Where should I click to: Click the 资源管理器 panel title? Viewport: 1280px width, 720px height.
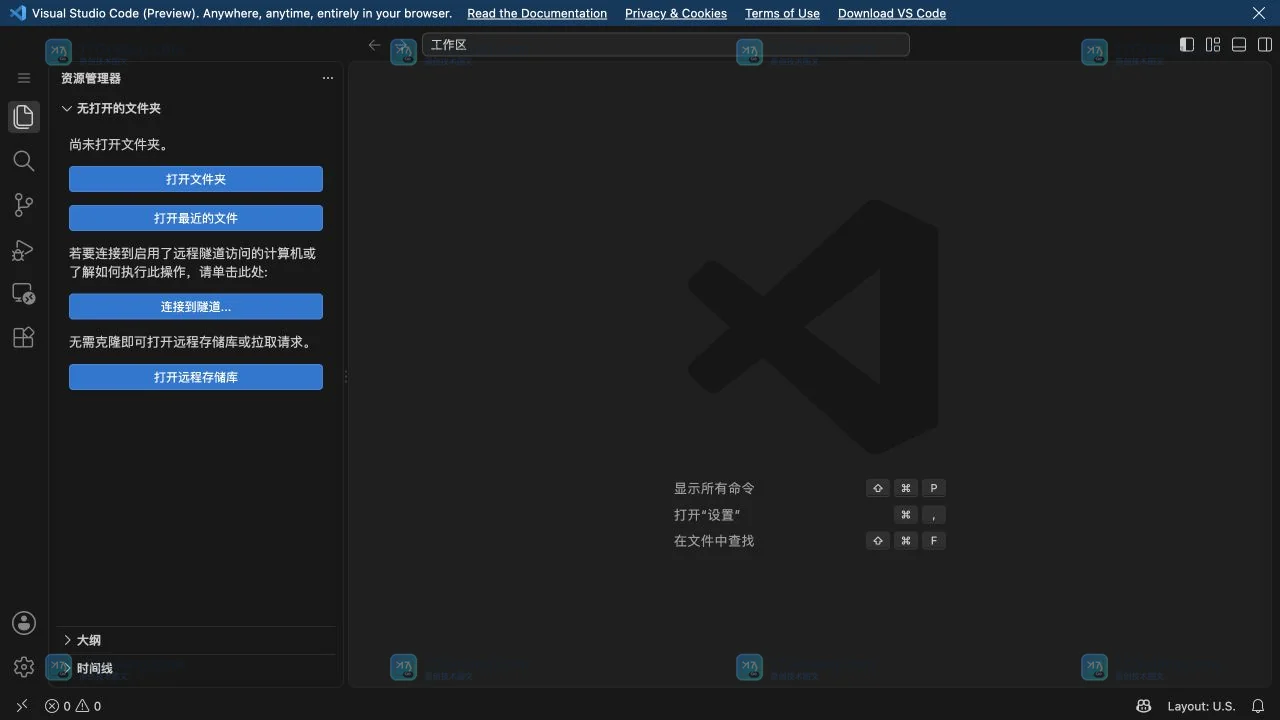tap(91, 78)
